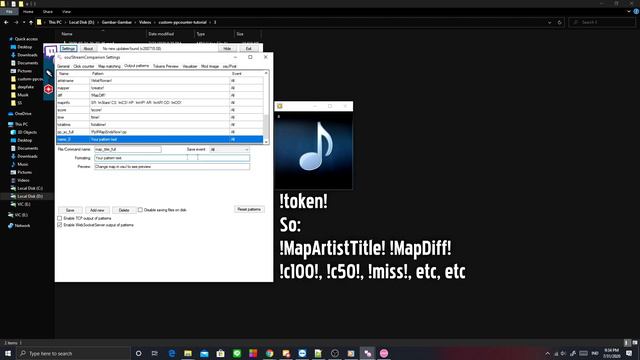Click the Windows Start button

point(8,353)
